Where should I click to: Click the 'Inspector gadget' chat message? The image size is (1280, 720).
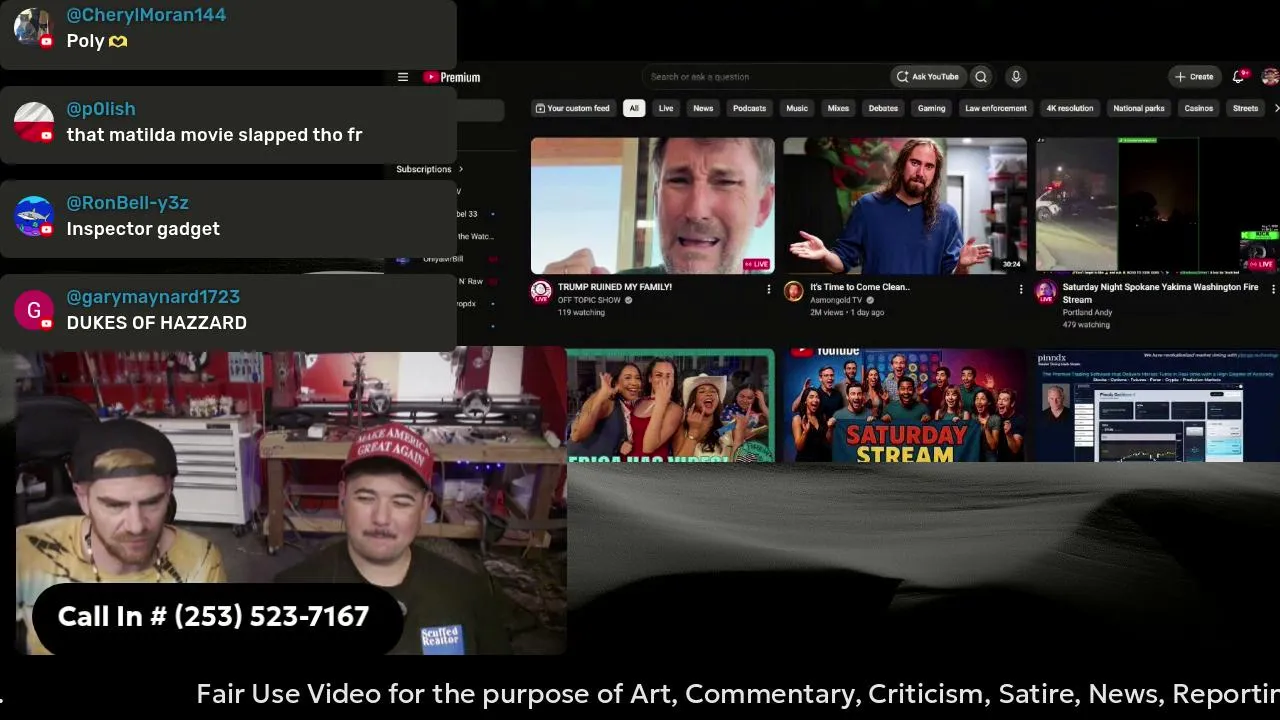(x=143, y=229)
